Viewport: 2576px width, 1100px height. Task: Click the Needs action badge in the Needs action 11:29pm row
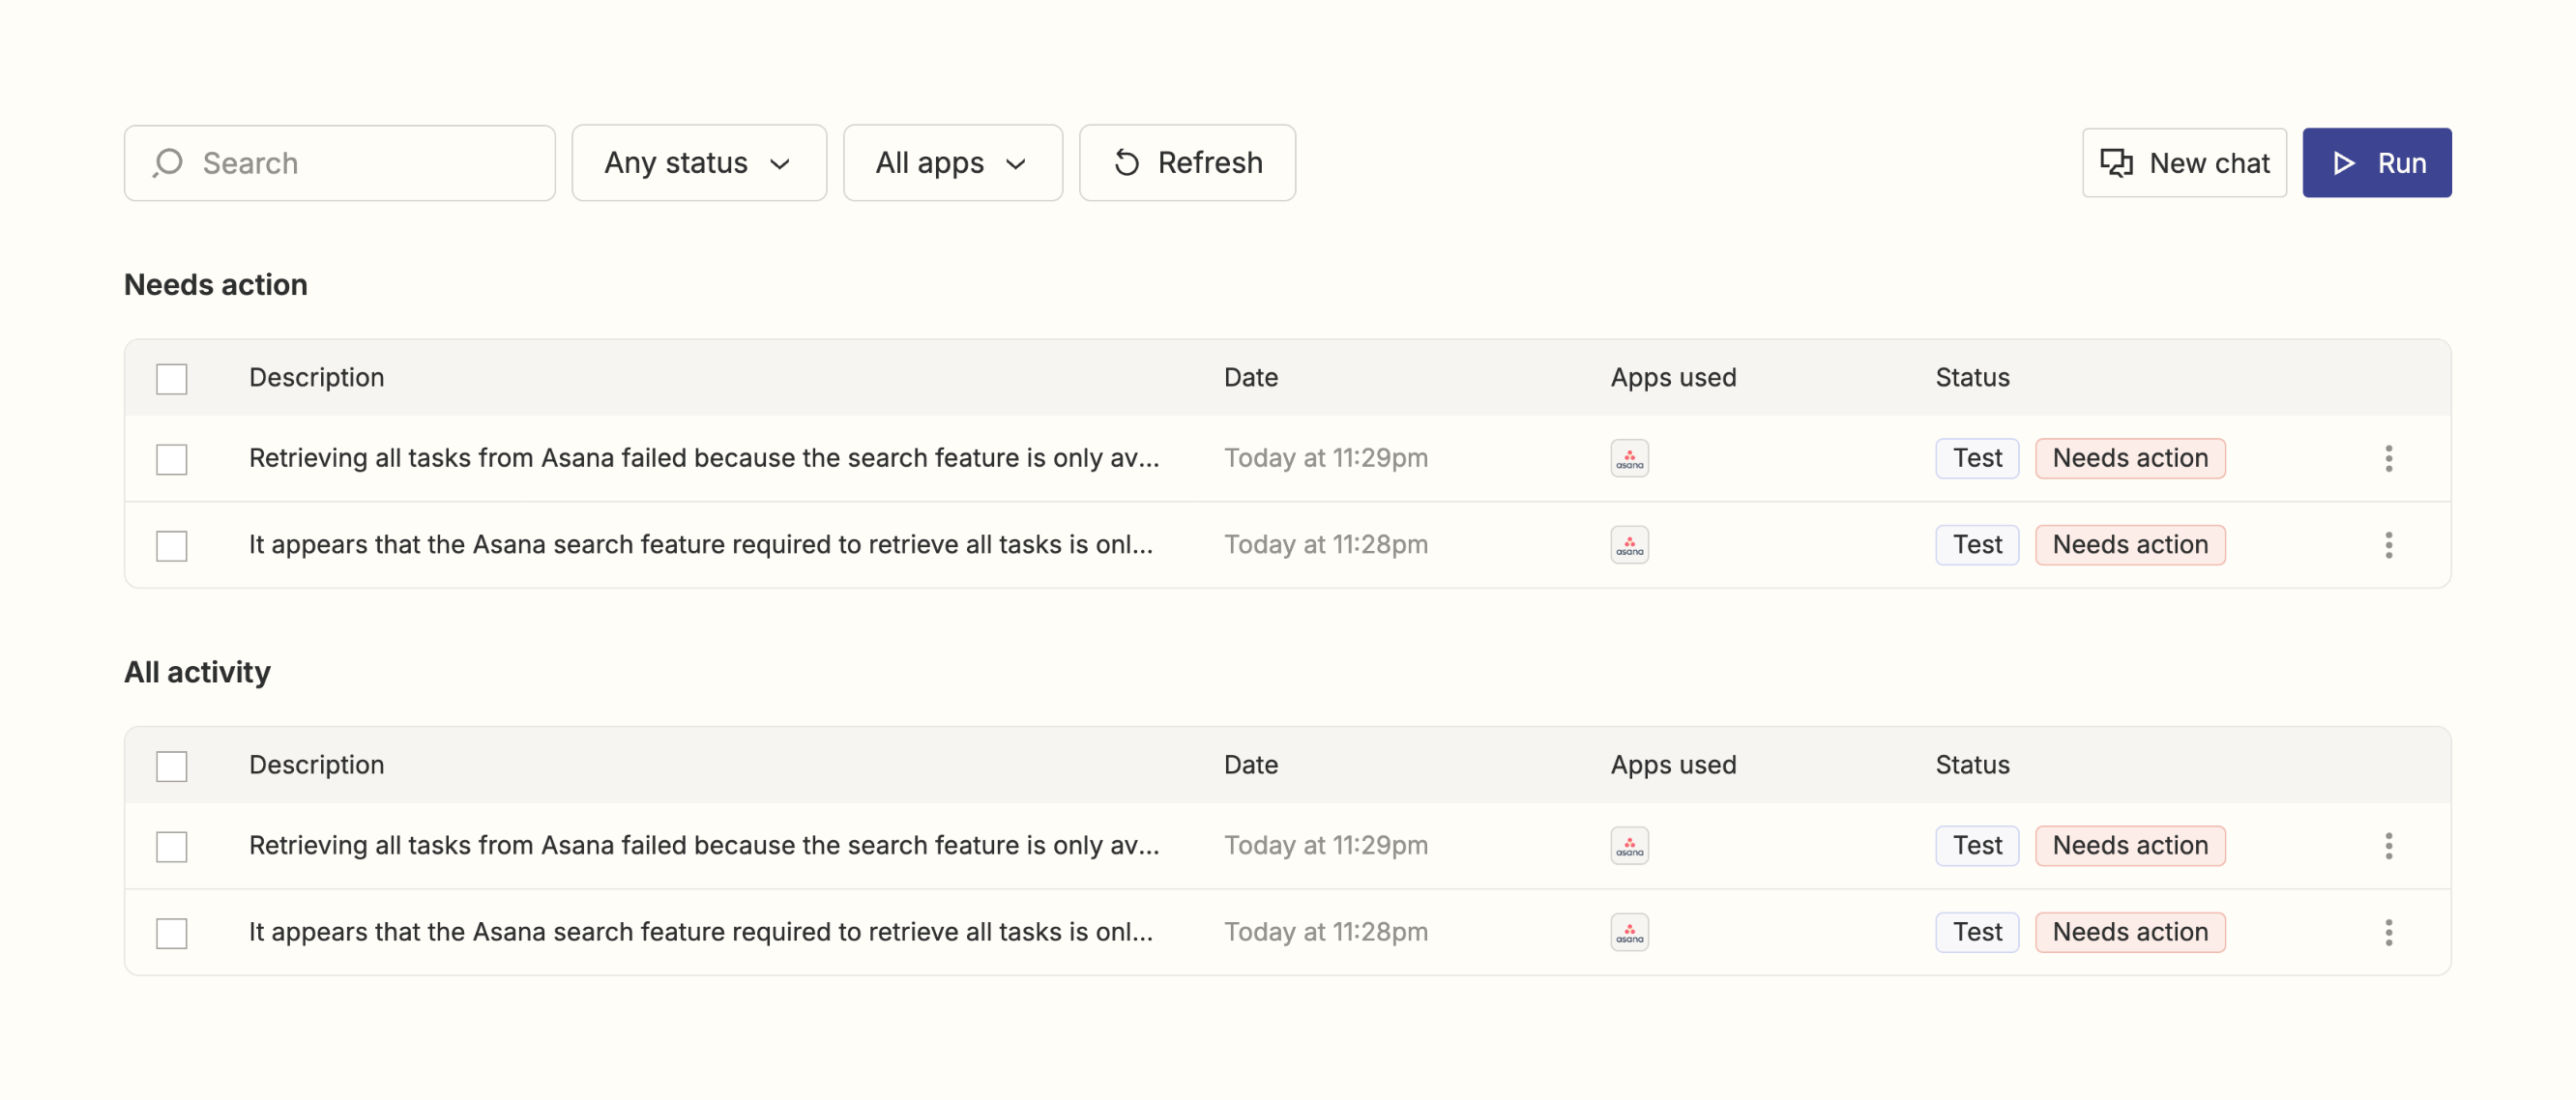pos(2130,458)
